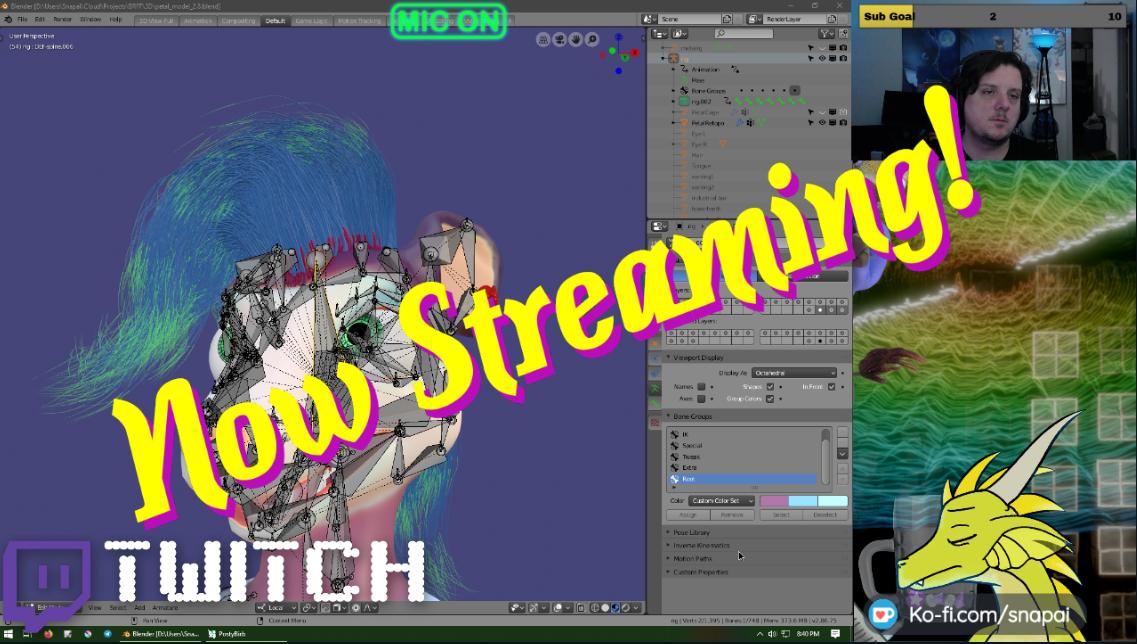Open the orange Object properties tab
The height and width of the screenshot is (644, 1137).
click(655, 342)
